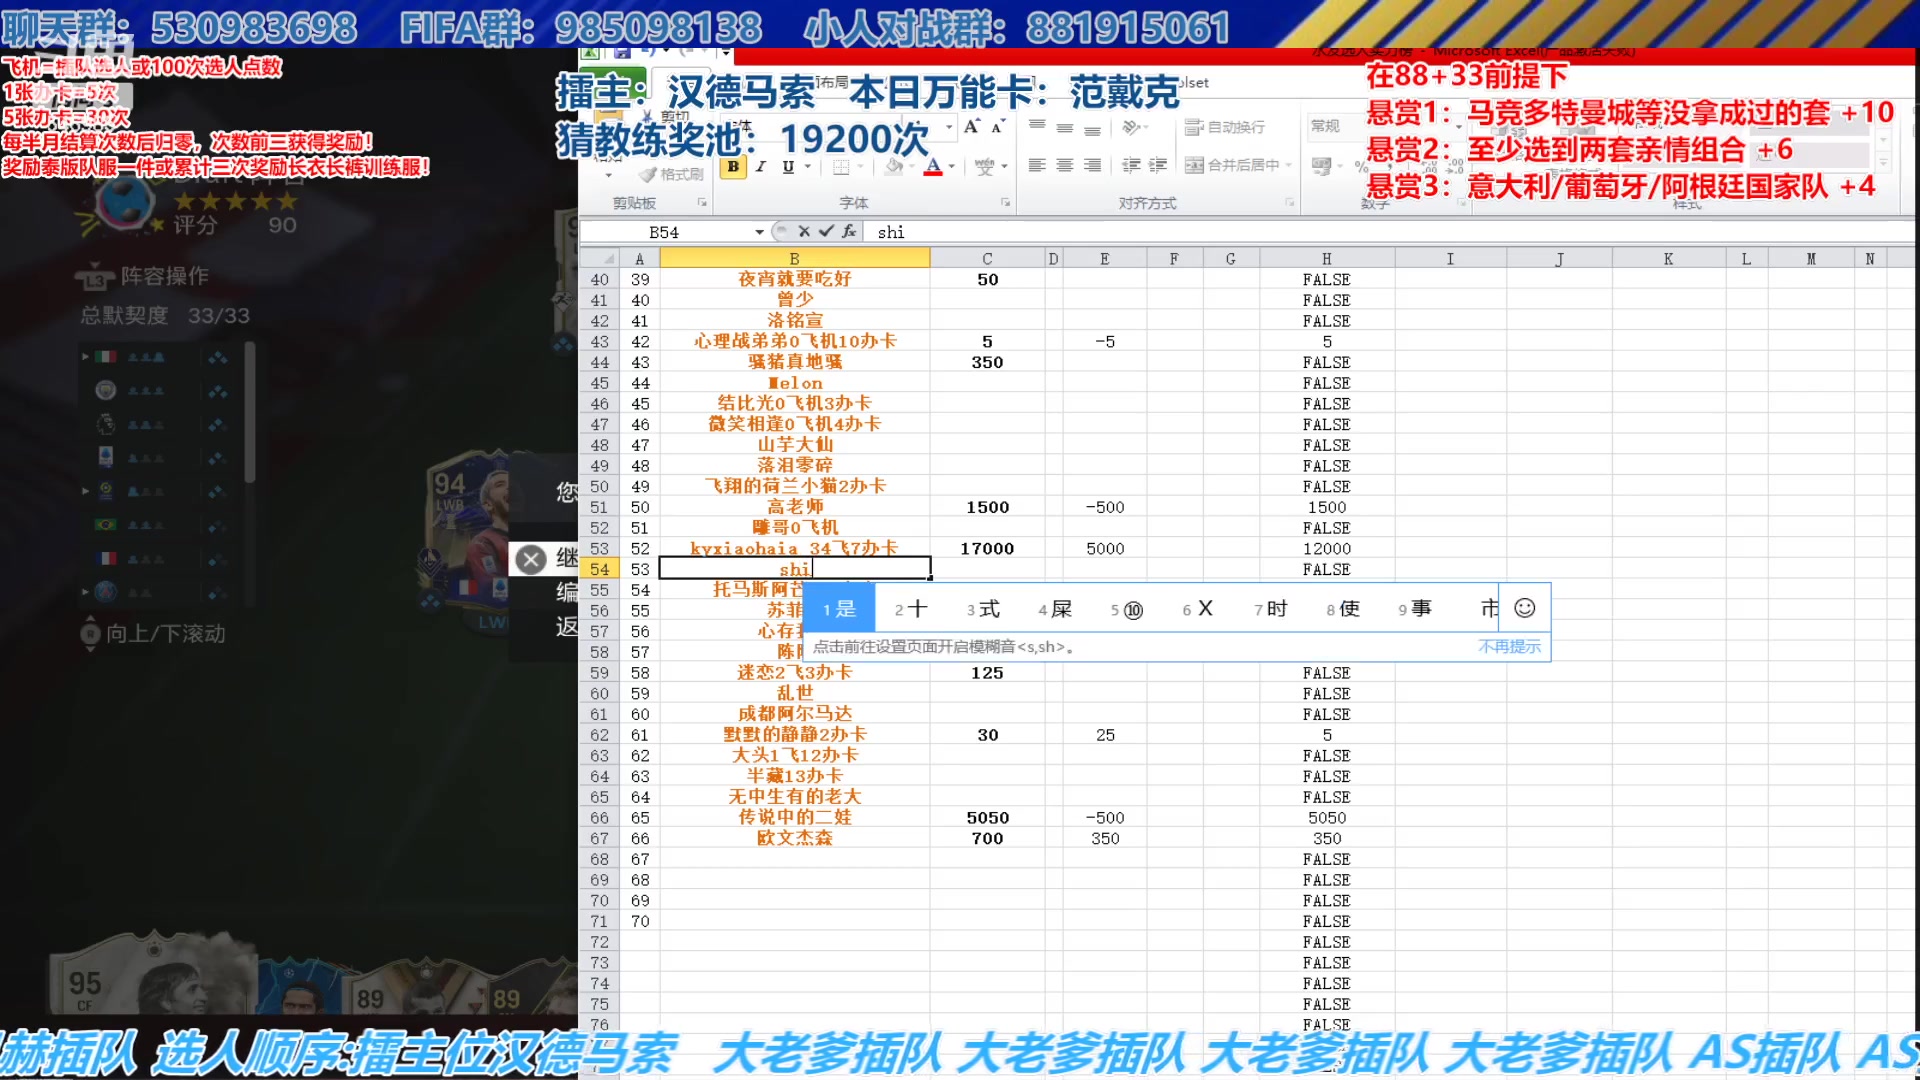Choose IME candidate 1 是
This screenshot has height=1080, width=1920.
[x=839, y=609]
